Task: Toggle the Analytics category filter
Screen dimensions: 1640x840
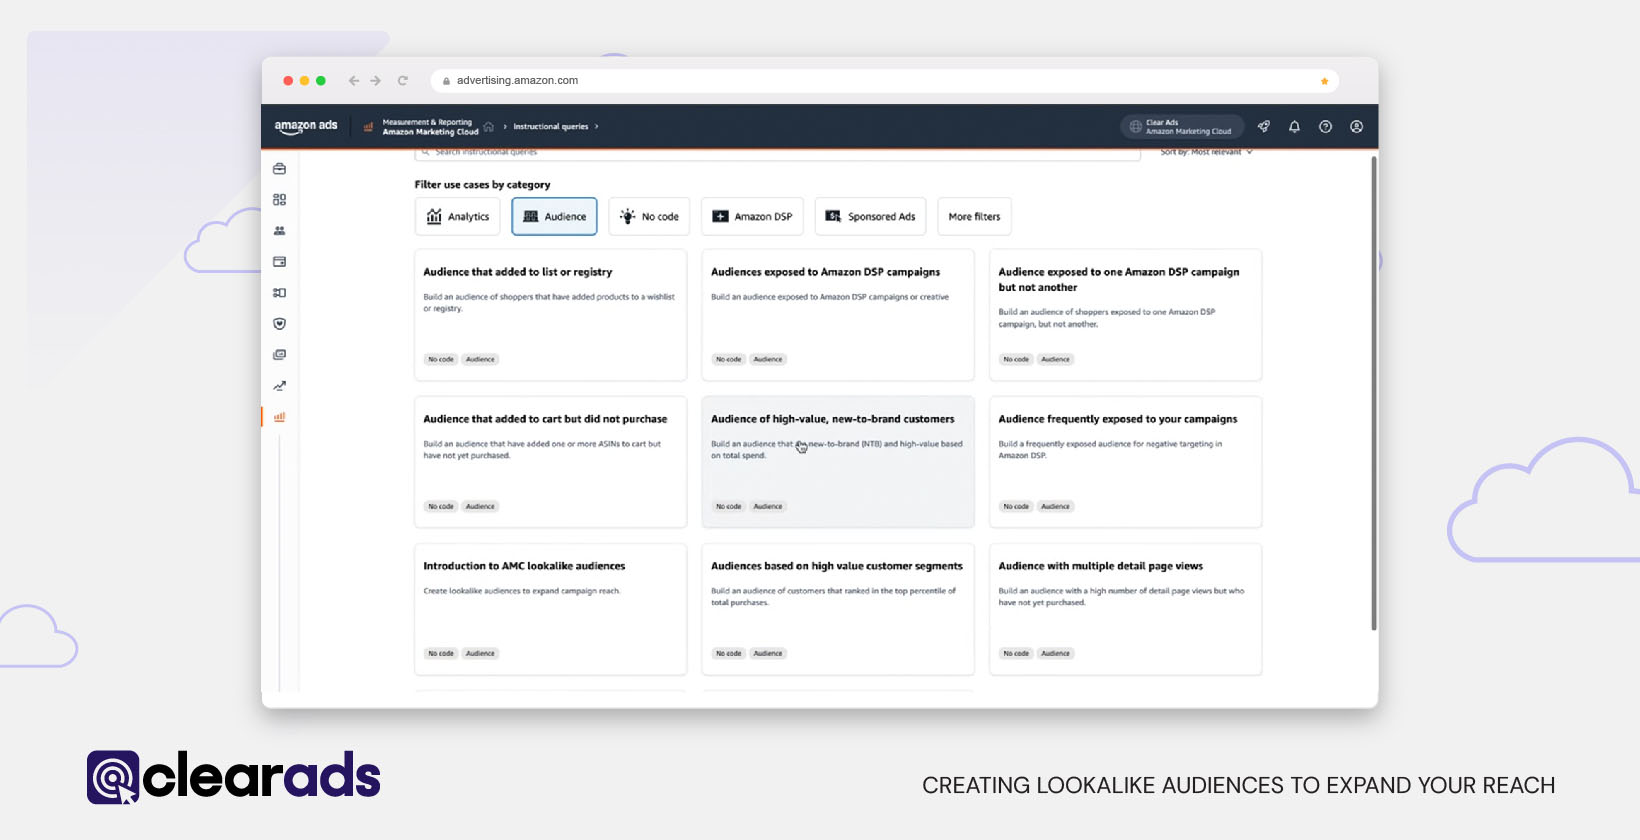Action: point(458,216)
